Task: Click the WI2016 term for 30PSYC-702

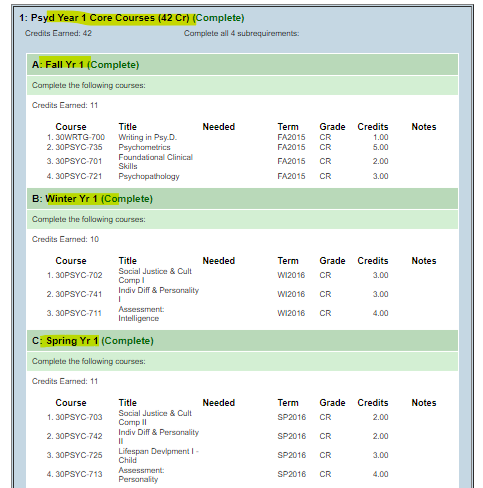Action: pyautogui.click(x=291, y=275)
